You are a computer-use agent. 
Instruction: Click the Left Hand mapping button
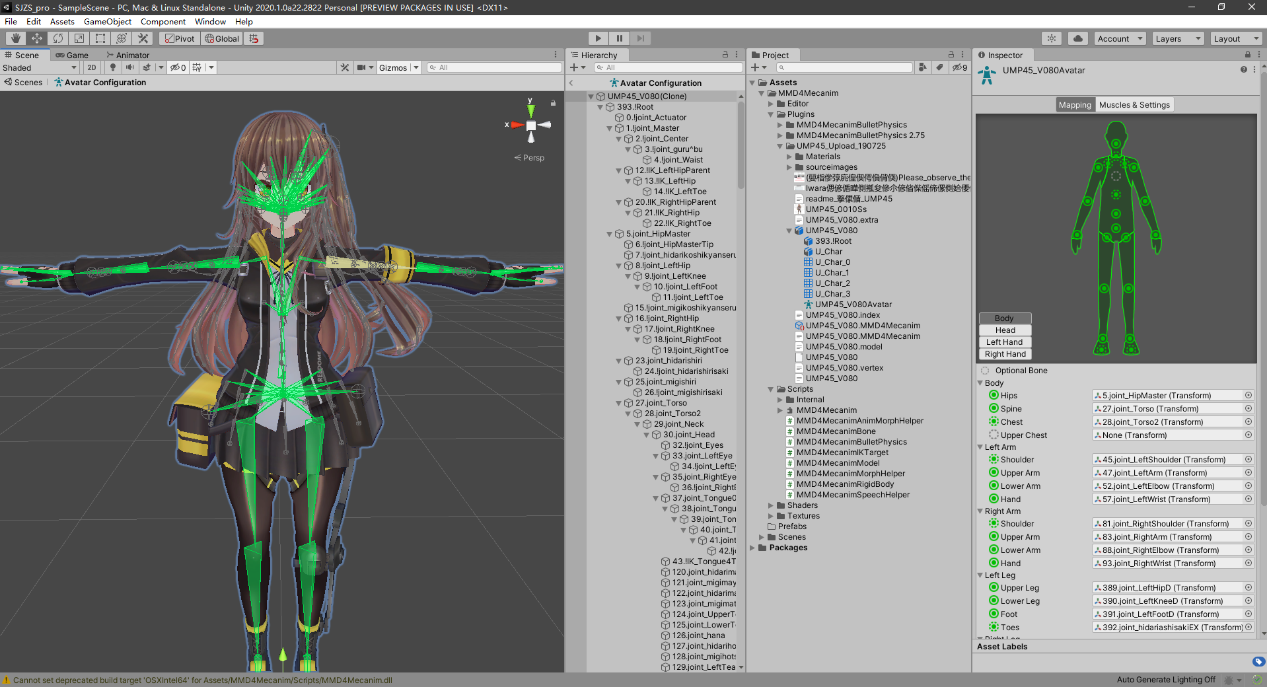click(1005, 342)
